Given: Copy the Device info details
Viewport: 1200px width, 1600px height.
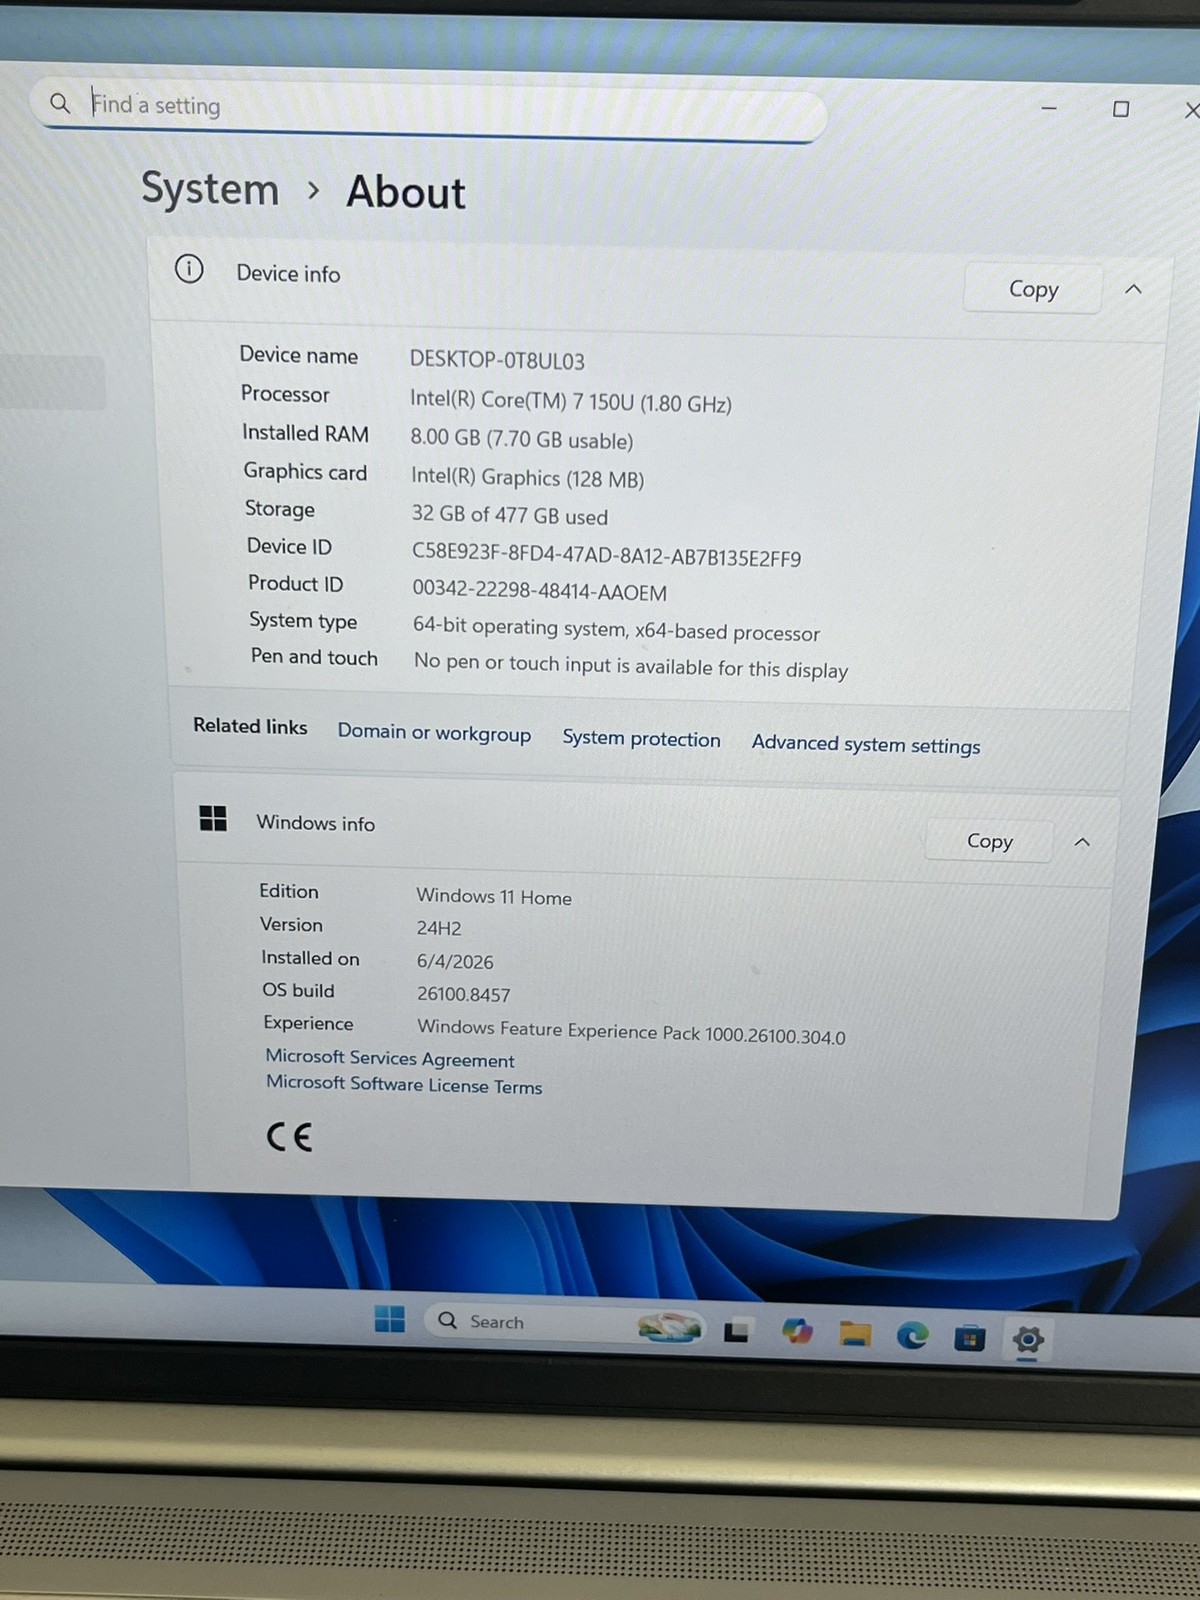Looking at the screenshot, I should [1033, 289].
